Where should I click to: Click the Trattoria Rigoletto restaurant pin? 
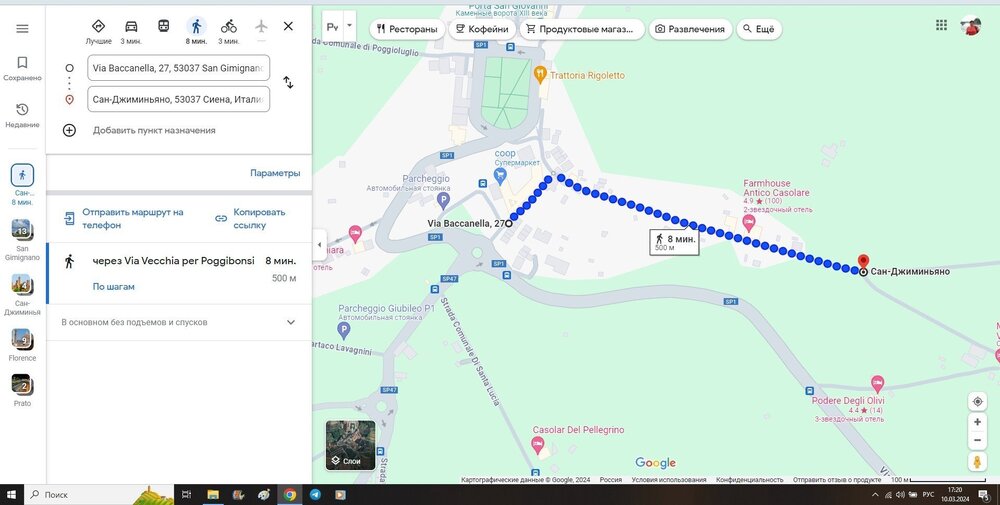(540, 74)
